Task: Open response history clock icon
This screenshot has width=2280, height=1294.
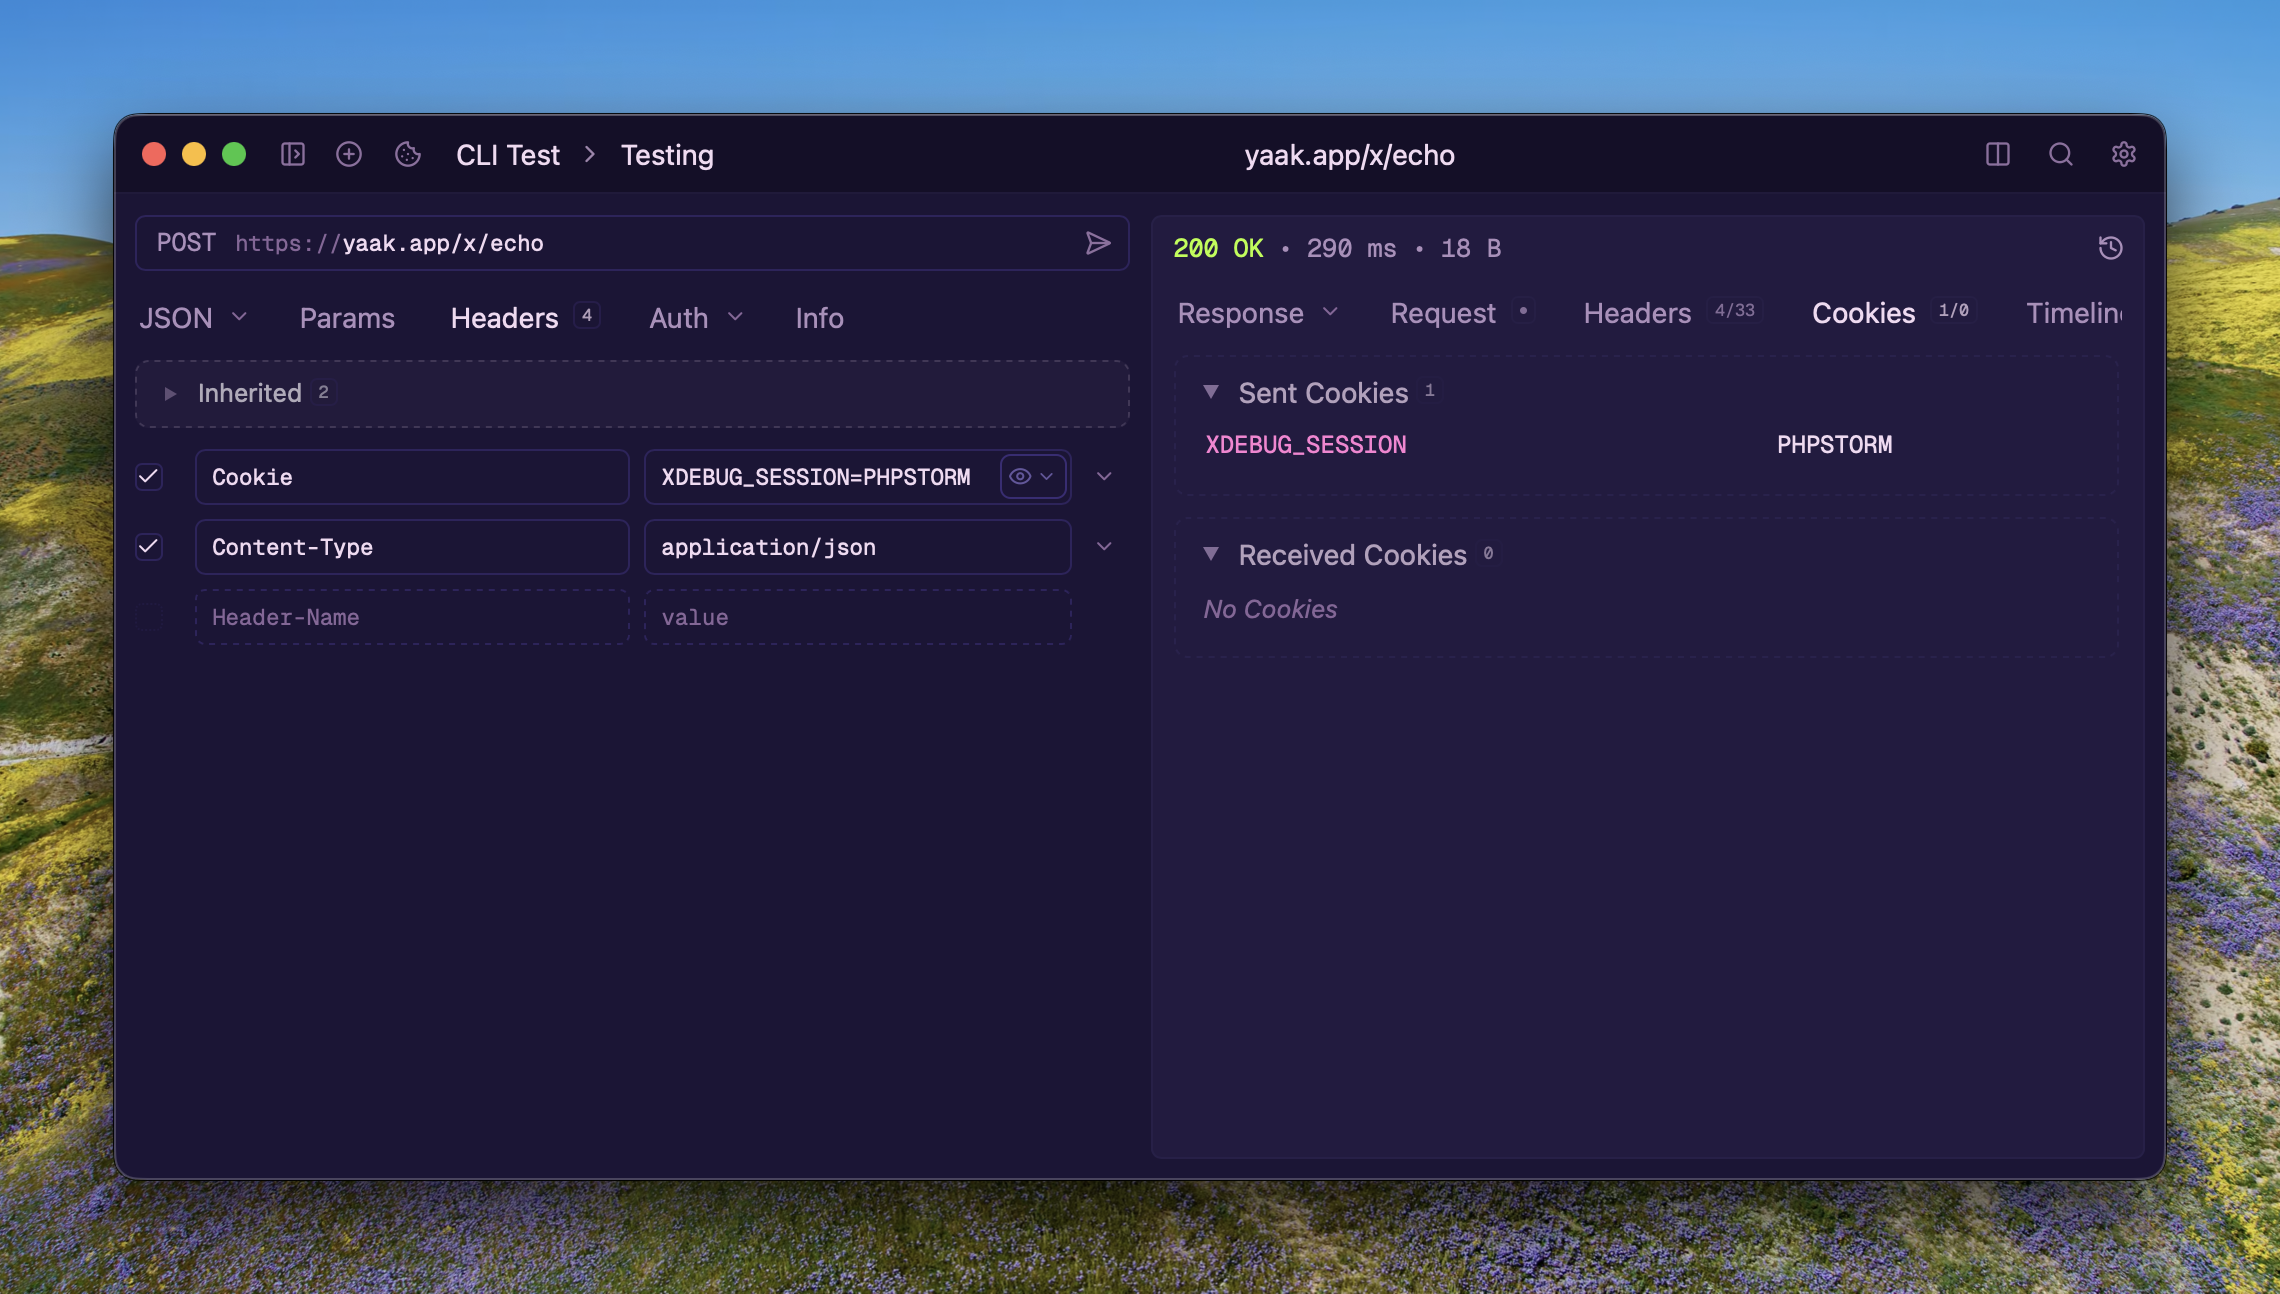Action: pos(2110,248)
